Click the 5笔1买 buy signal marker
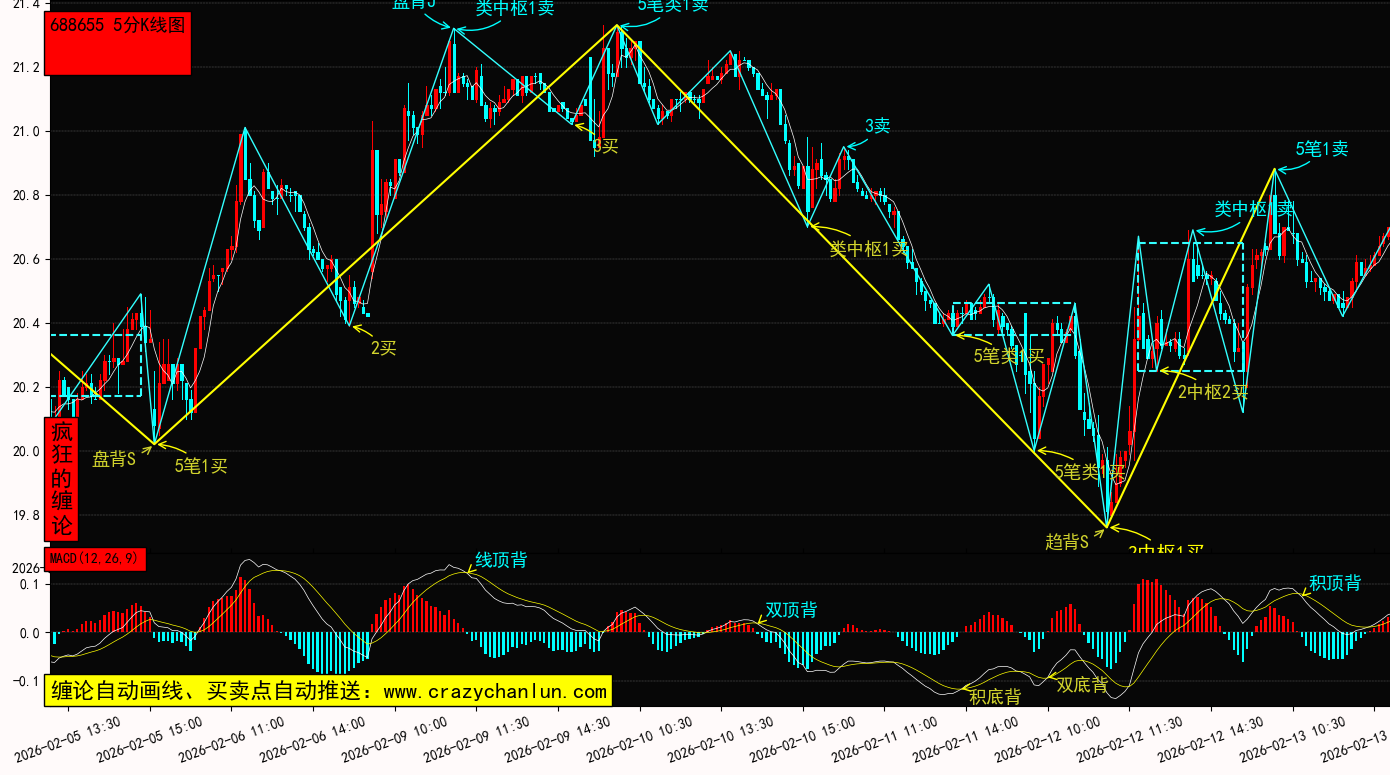The height and width of the screenshot is (775, 1390). click(201, 465)
